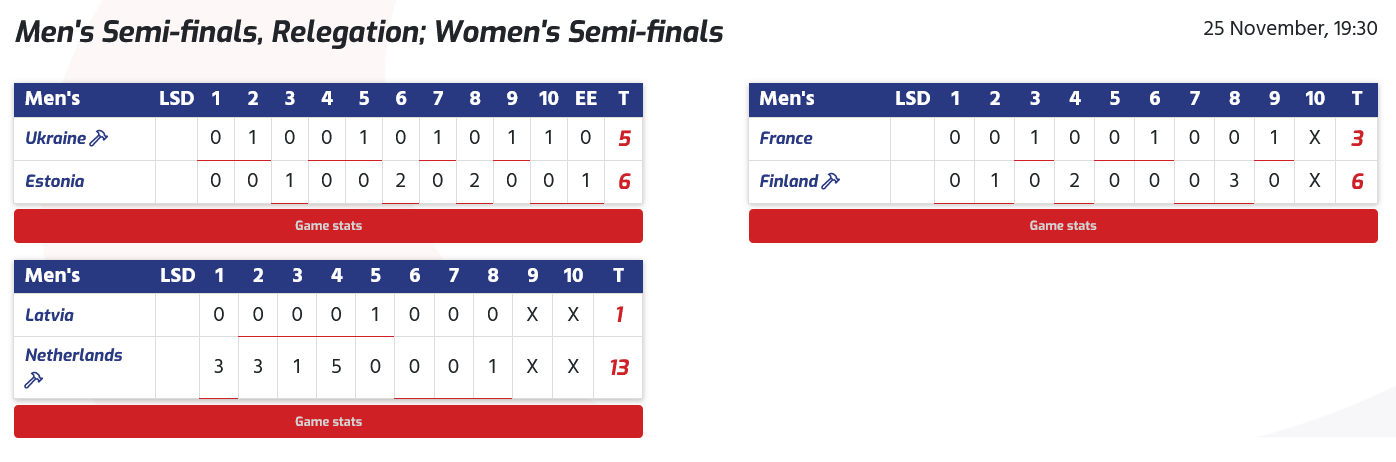Open the Ukraine team link
The height and width of the screenshot is (462, 1396).
(56, 139)
